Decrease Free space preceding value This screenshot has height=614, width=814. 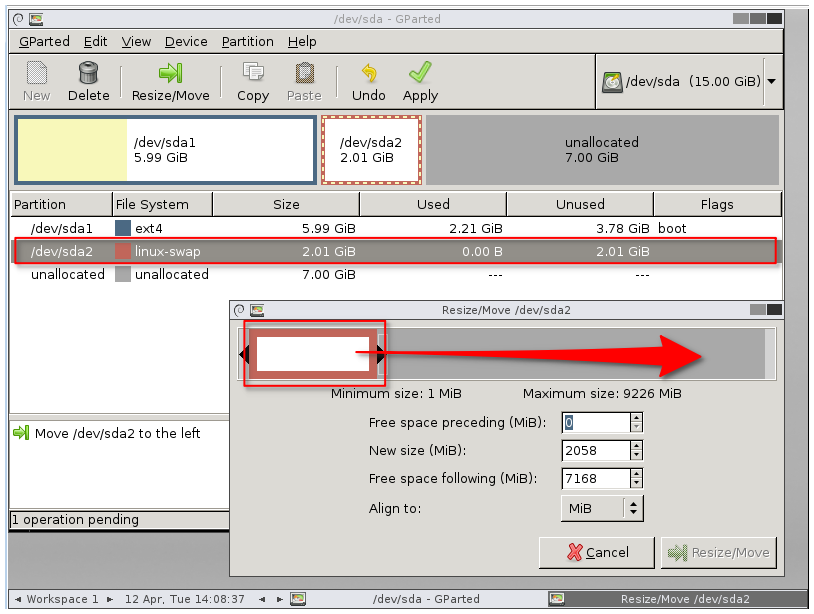click(x=637, y=427)
